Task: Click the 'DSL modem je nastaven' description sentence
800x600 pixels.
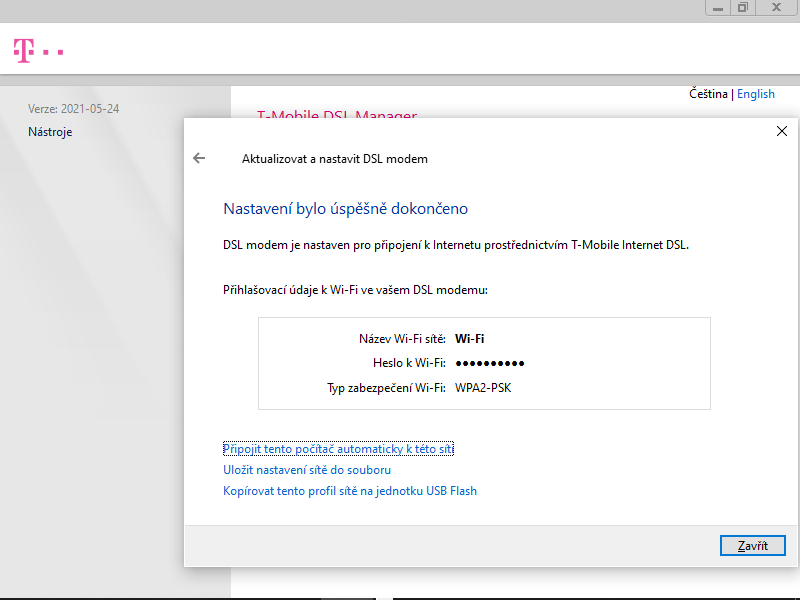Action: [x=456, y=245]
